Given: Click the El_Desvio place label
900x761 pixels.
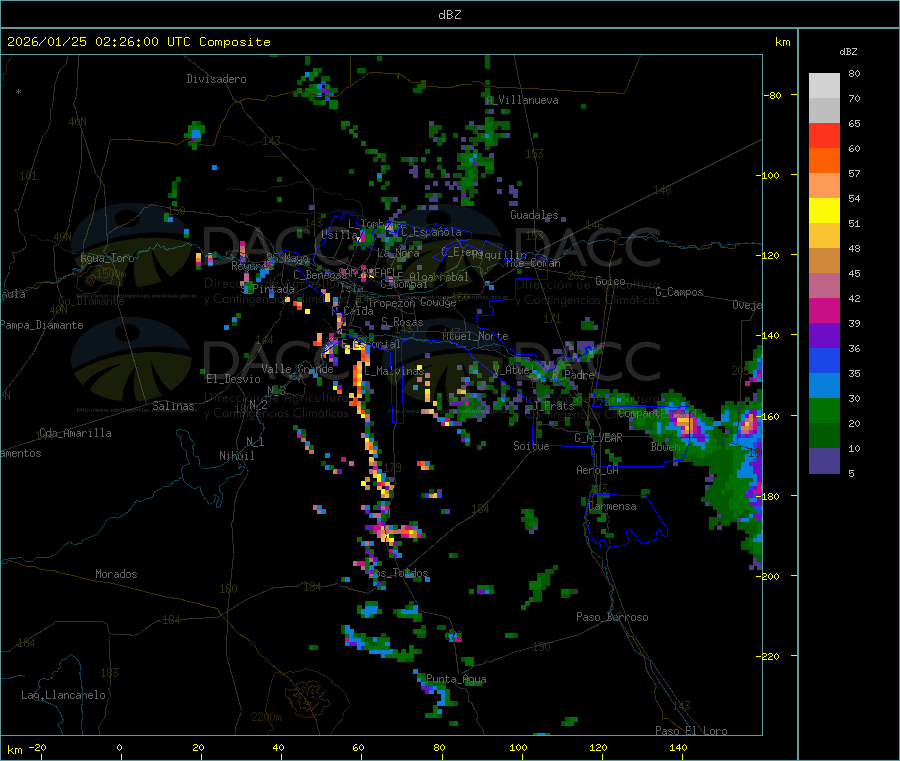Looking at the screenshot, I should click(233, 379).
